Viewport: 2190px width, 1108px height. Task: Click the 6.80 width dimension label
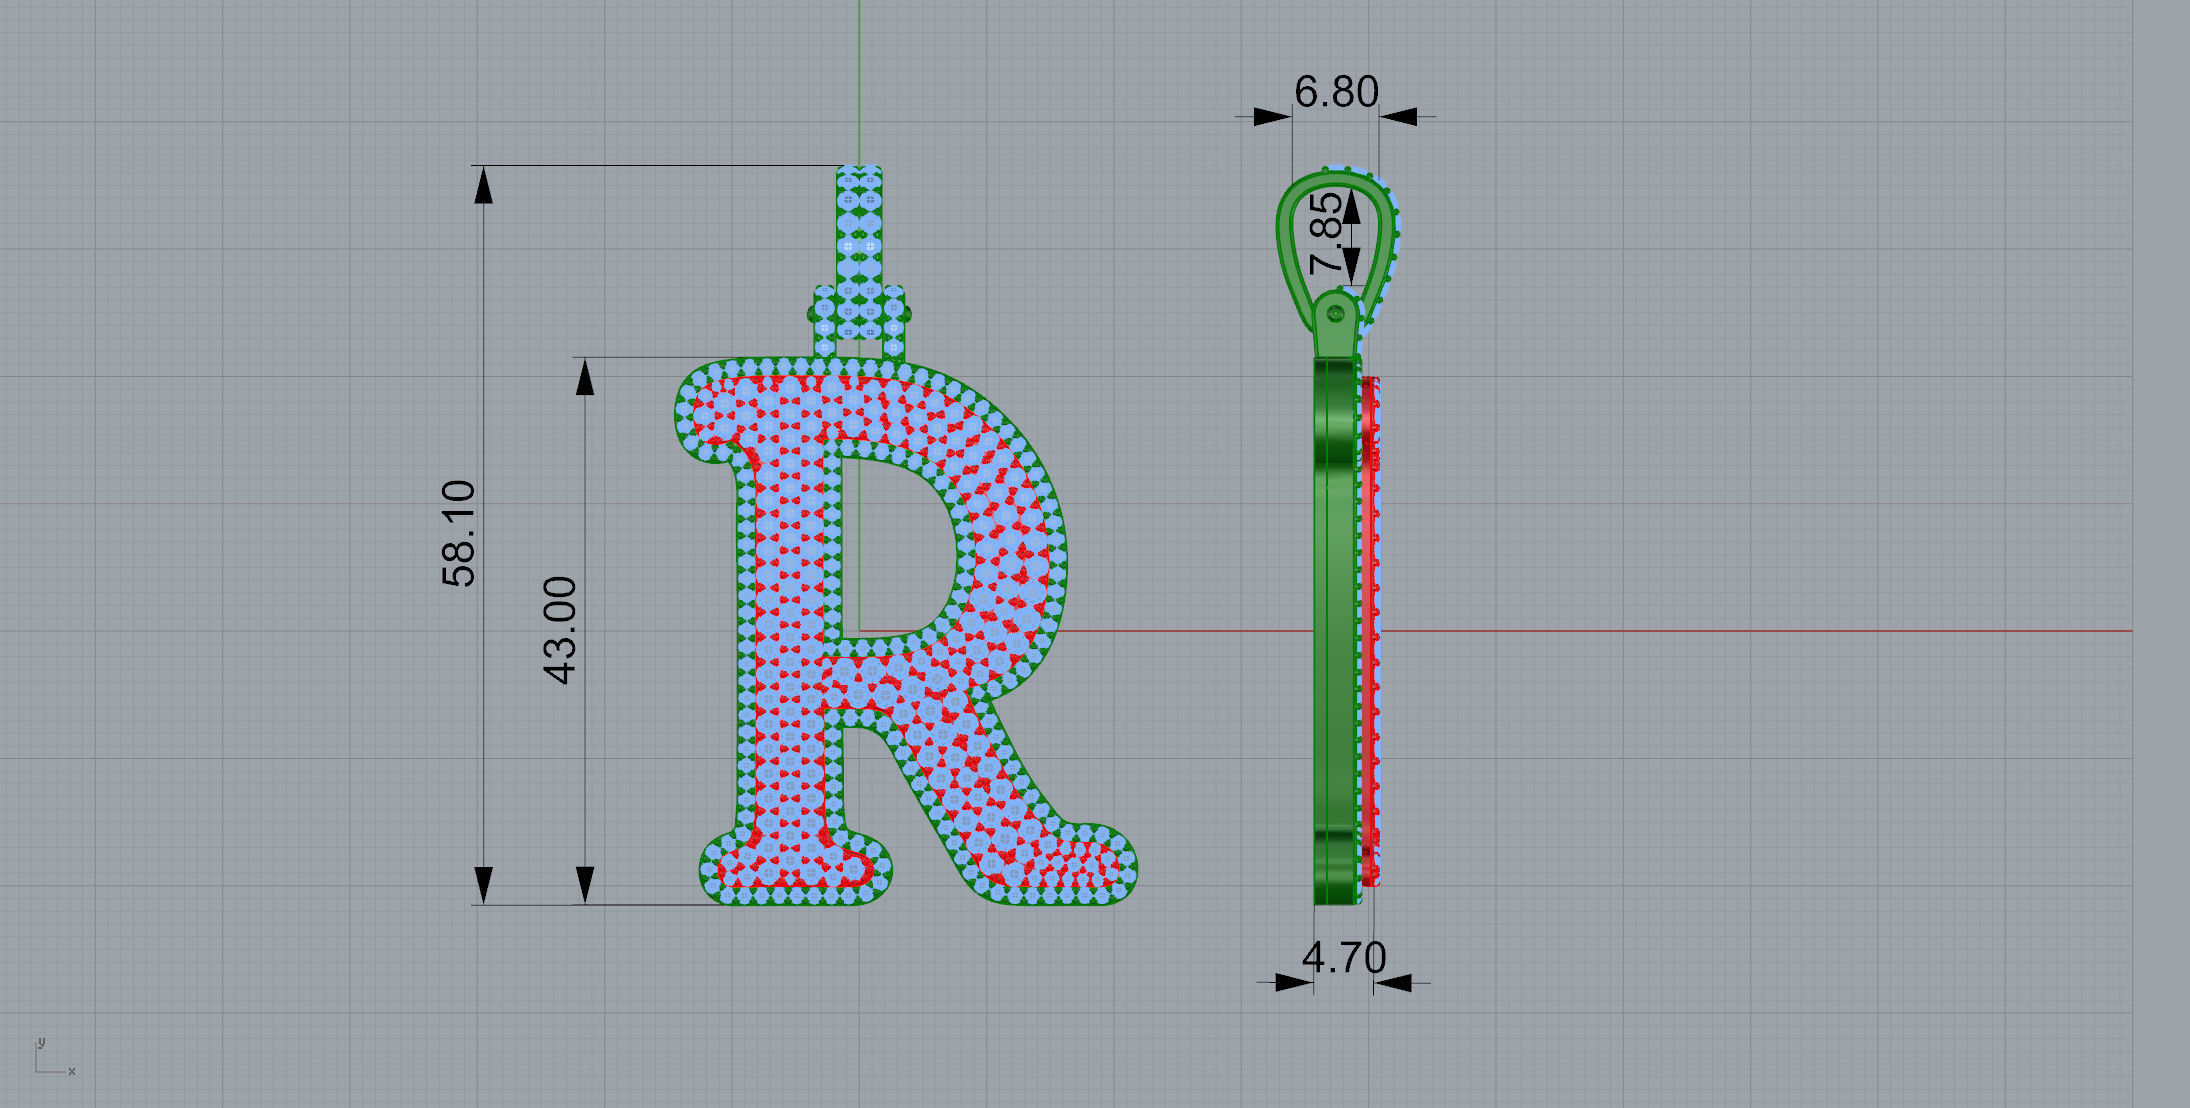pos(1336,92)
